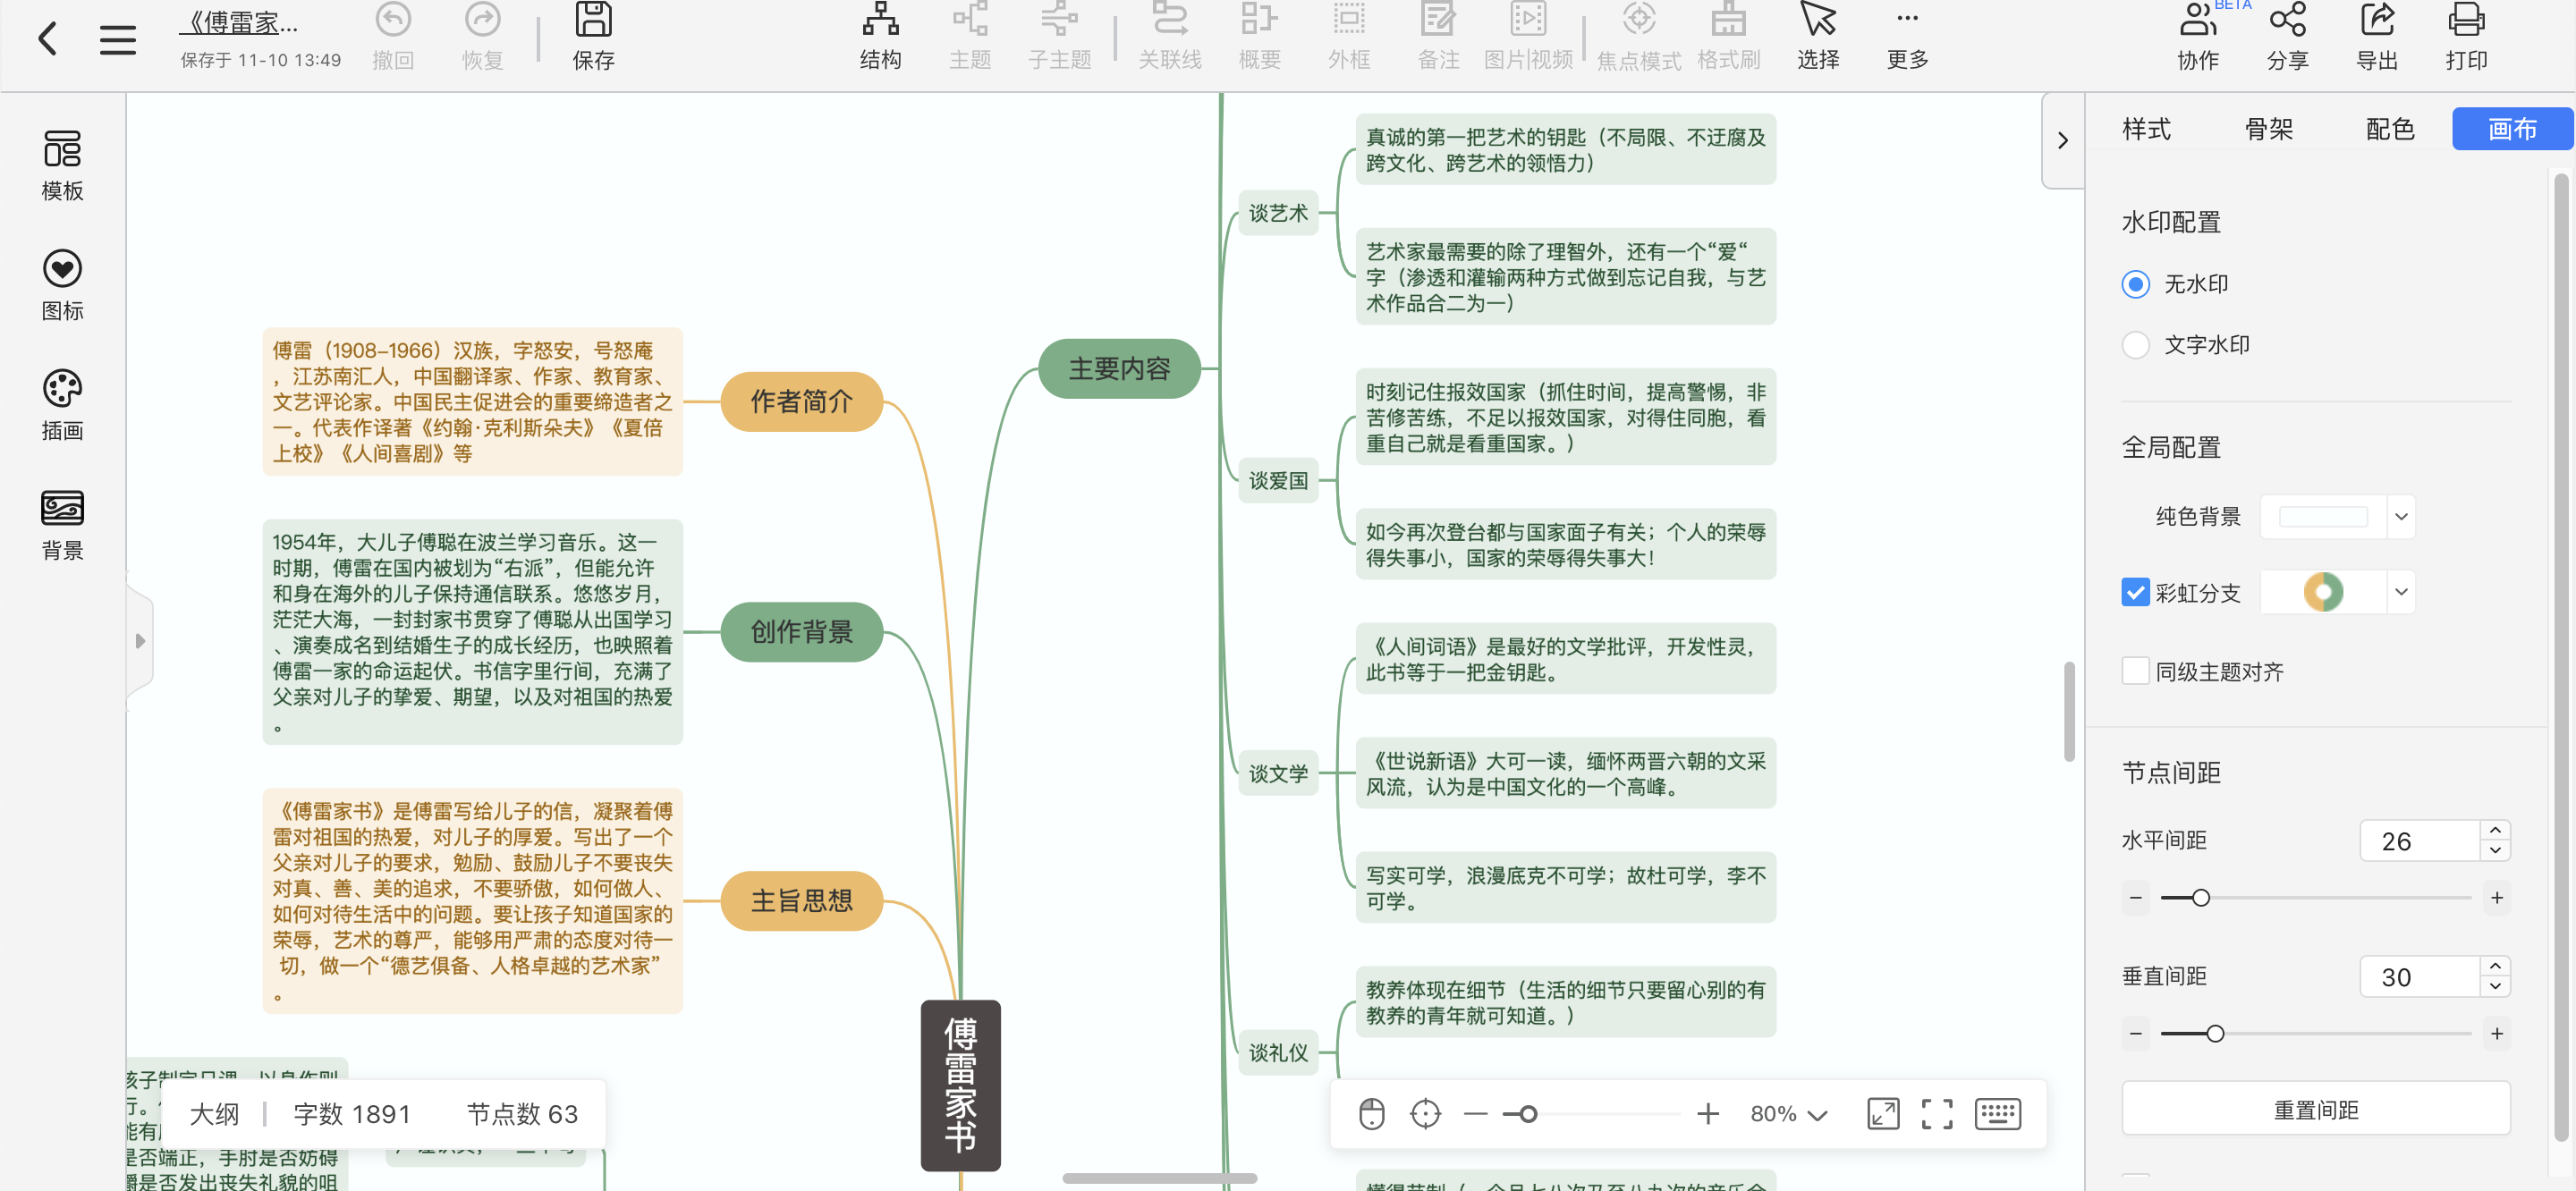The height and width of the screenshot is (1191, 2576).
Task: Switch to the 骨架 tab
Action: 2268,129
